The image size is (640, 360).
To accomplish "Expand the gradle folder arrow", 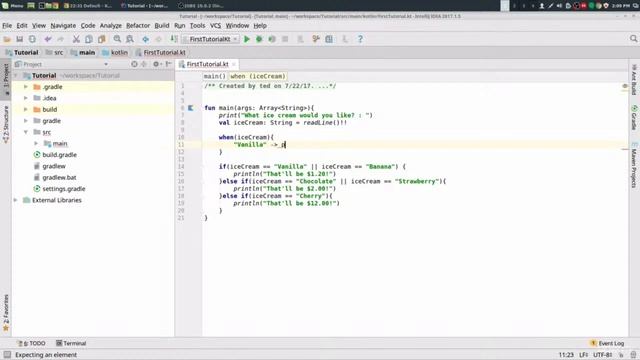I will pos(26,121).
